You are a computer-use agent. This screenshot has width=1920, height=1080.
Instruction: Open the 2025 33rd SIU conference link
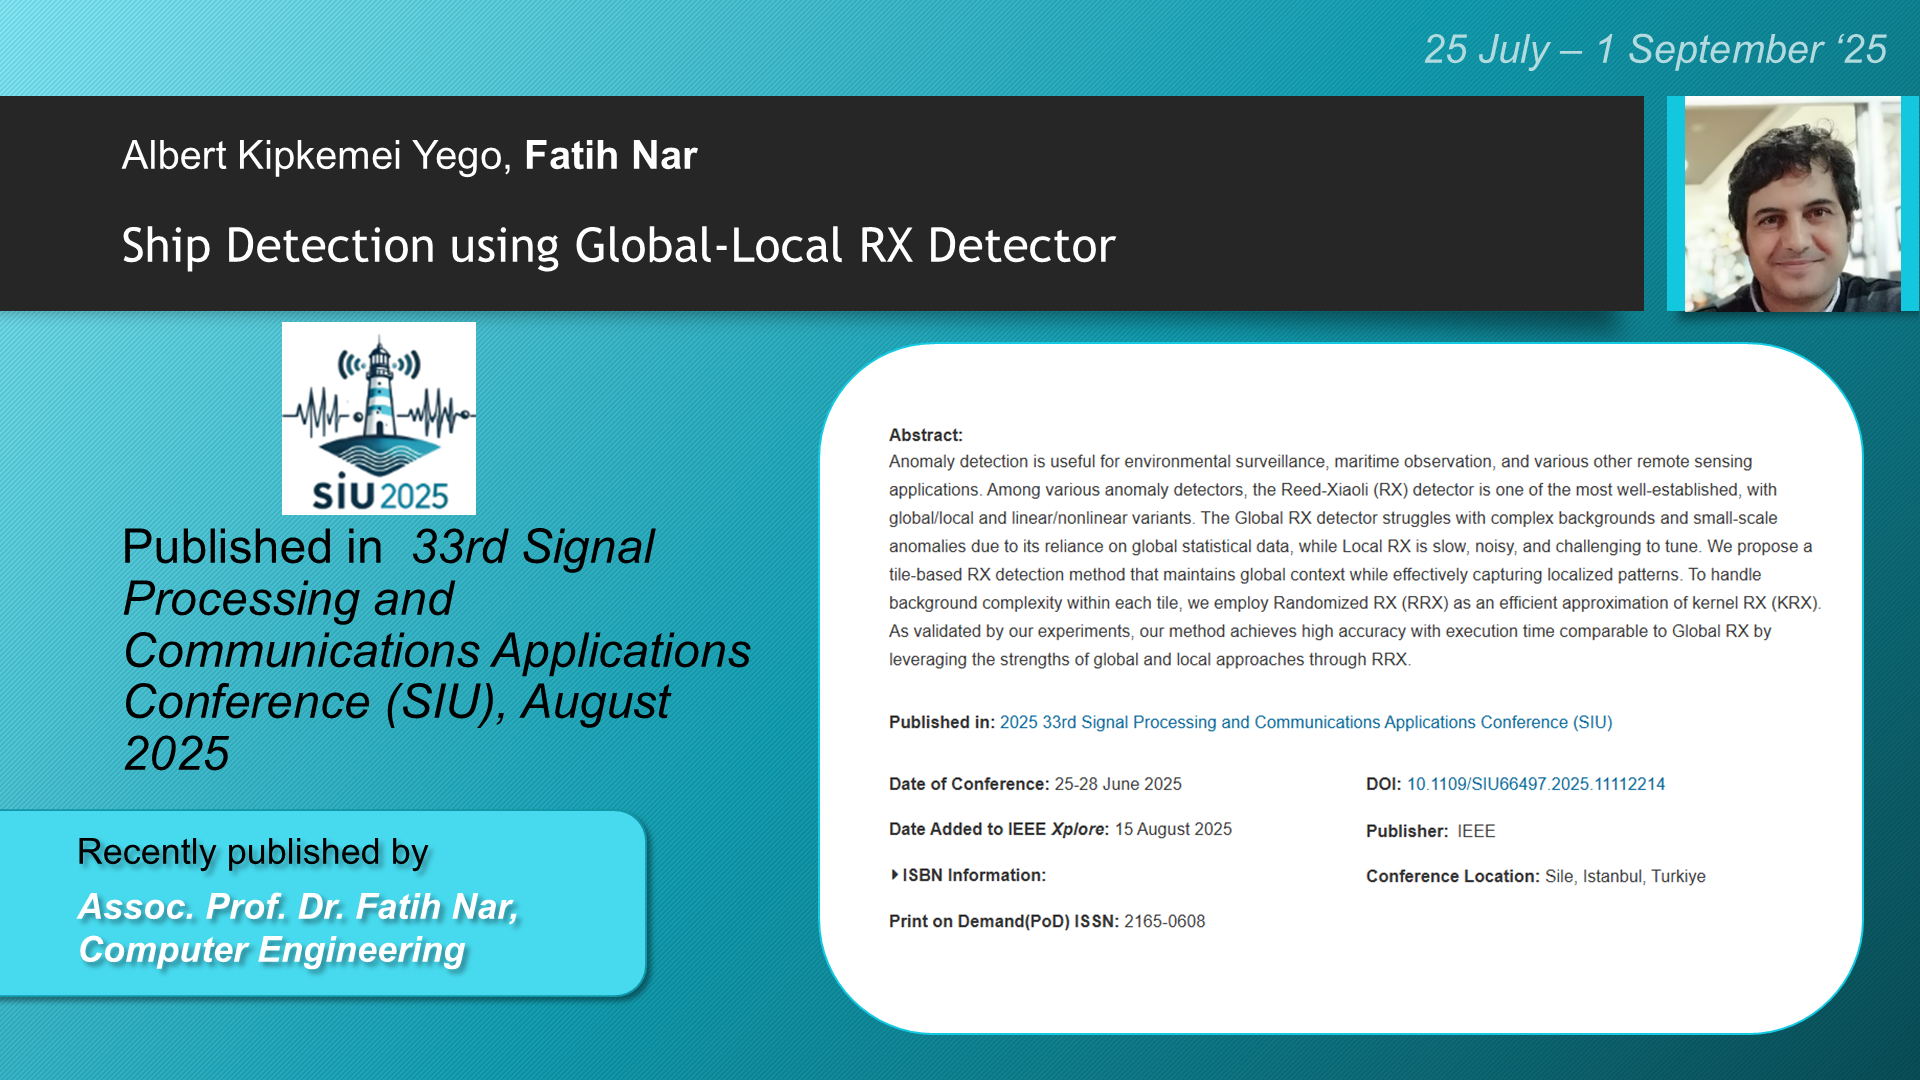tap(1305, 722)
